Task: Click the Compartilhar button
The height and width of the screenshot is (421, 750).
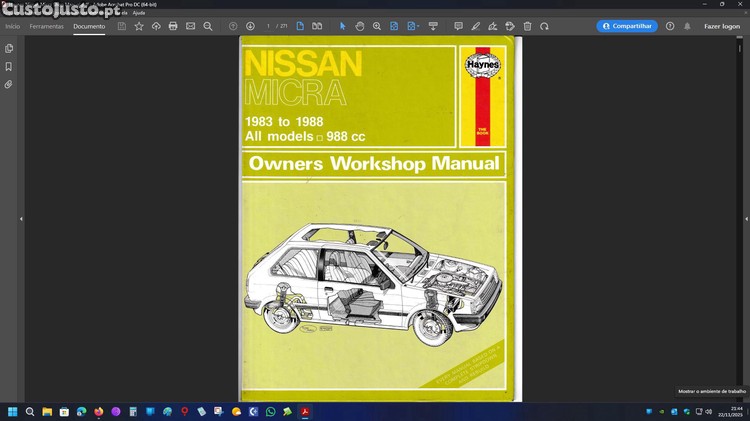Action: coord(627,26)
